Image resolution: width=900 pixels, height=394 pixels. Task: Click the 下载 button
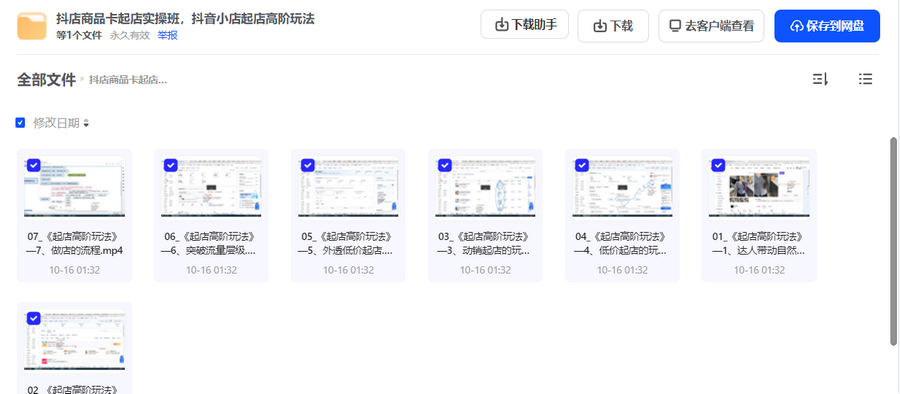(613, 26)
